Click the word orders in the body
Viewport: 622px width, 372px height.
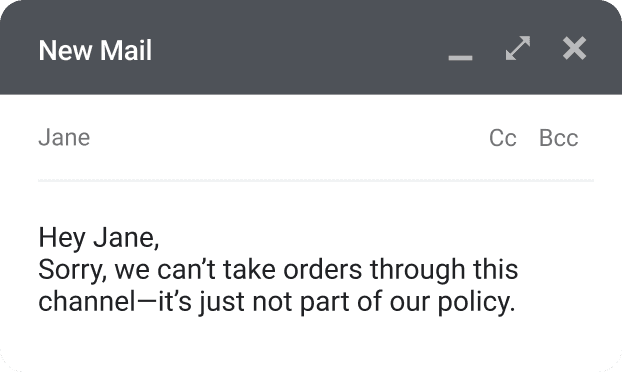click(323, 270)
